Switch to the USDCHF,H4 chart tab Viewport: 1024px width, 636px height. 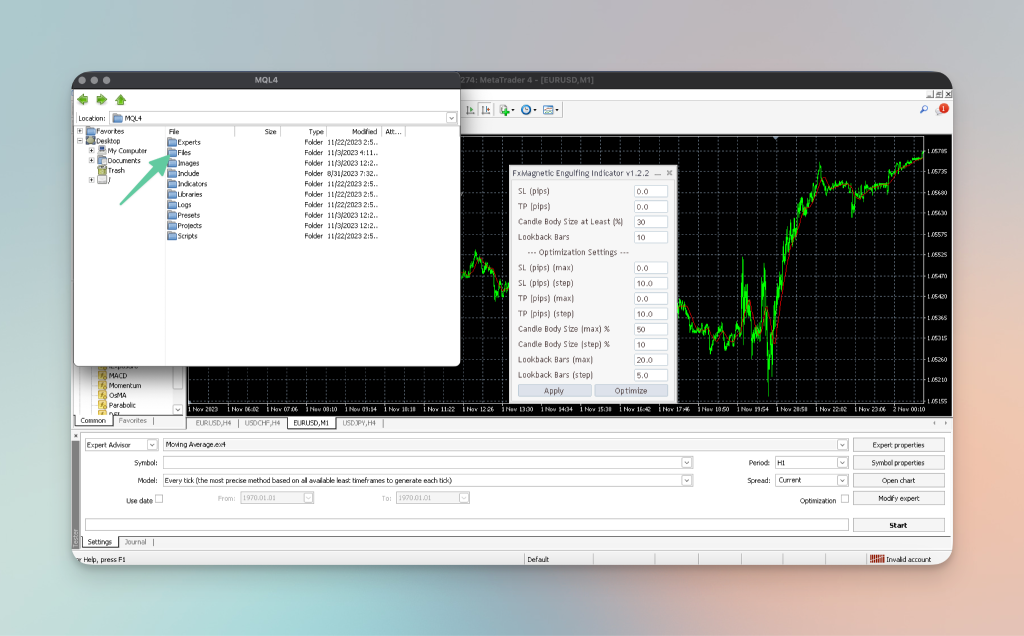262,423
